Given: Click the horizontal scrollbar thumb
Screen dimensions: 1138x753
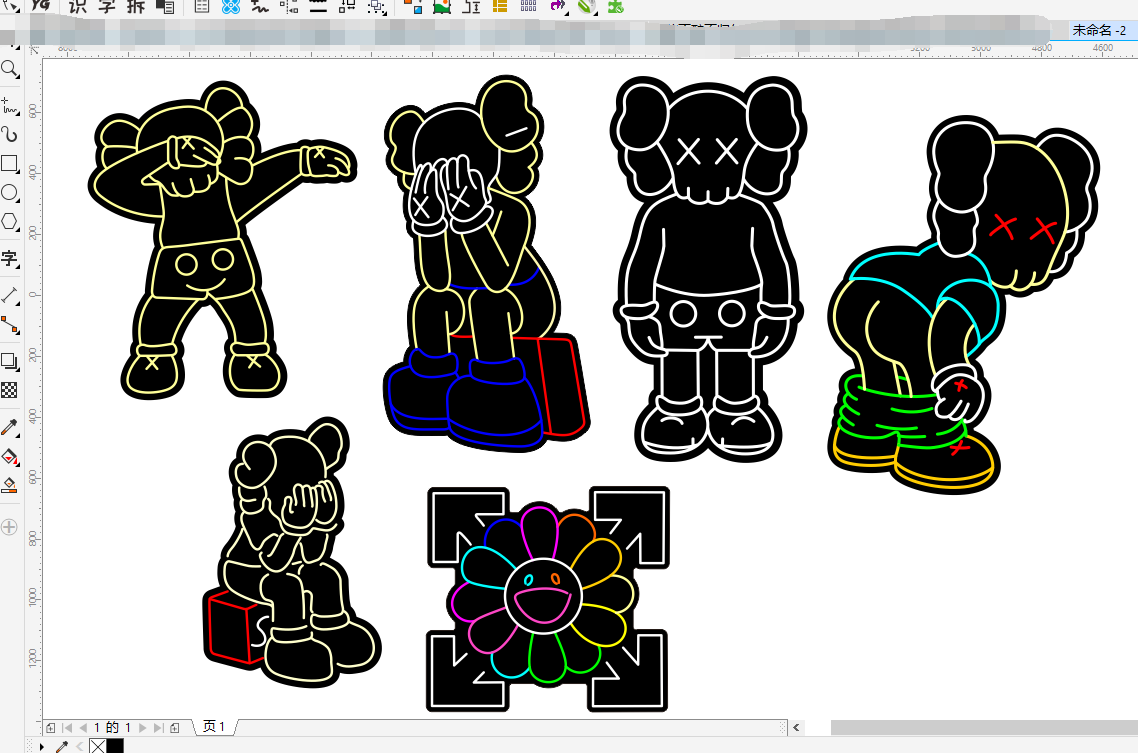Looking at the screenshot, I should click(984, 728).
